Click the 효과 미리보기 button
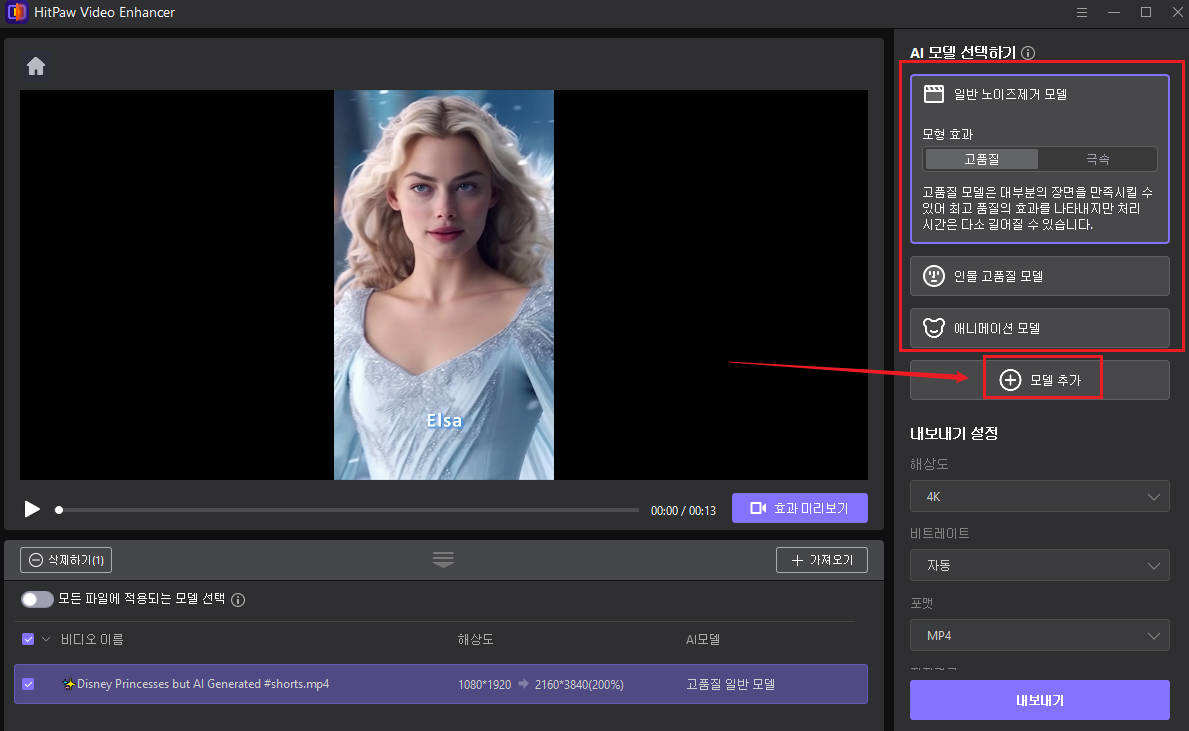Image resolution: width=1189 pixels, height=731 pixels. [x=799, y=508]
